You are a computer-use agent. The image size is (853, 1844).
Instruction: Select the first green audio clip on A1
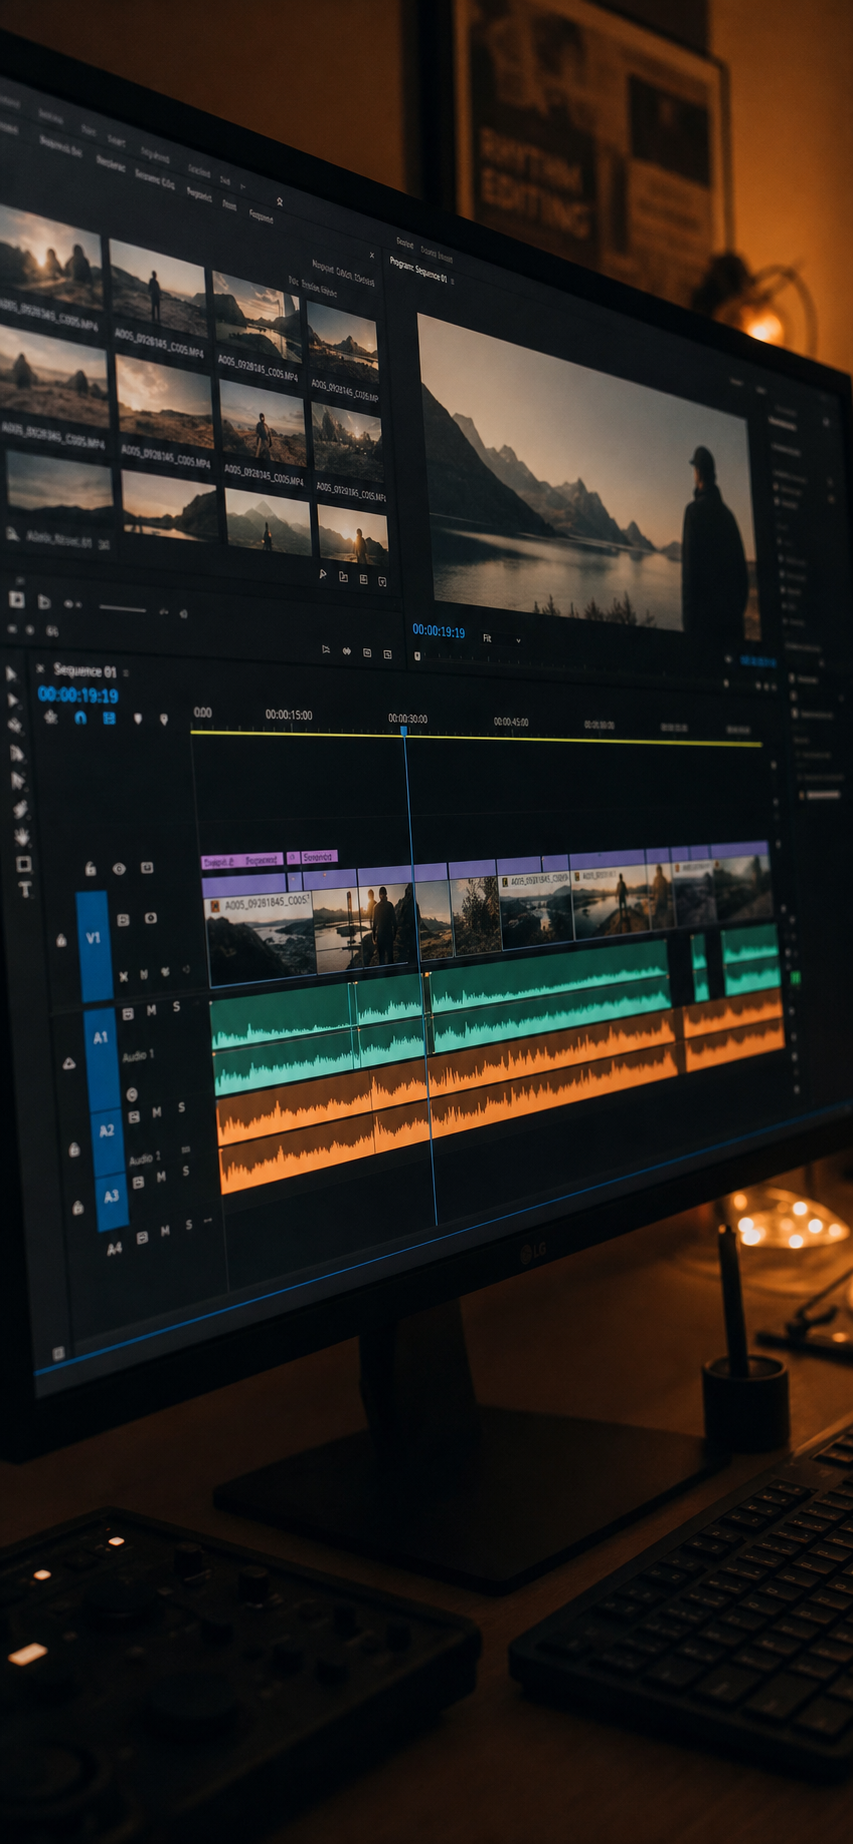point(283,1037)
